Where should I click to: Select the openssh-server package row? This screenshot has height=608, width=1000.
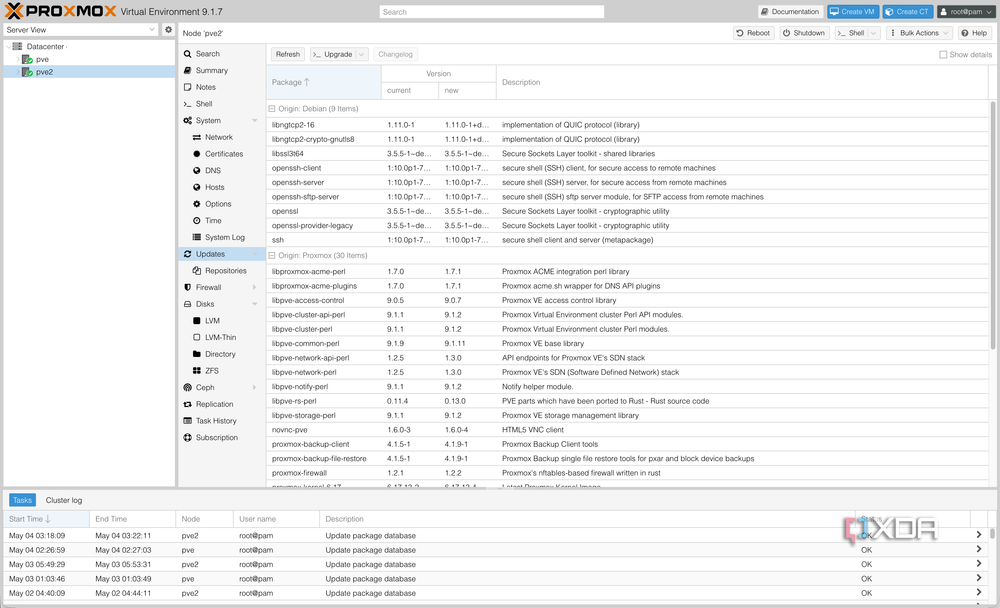628,182
